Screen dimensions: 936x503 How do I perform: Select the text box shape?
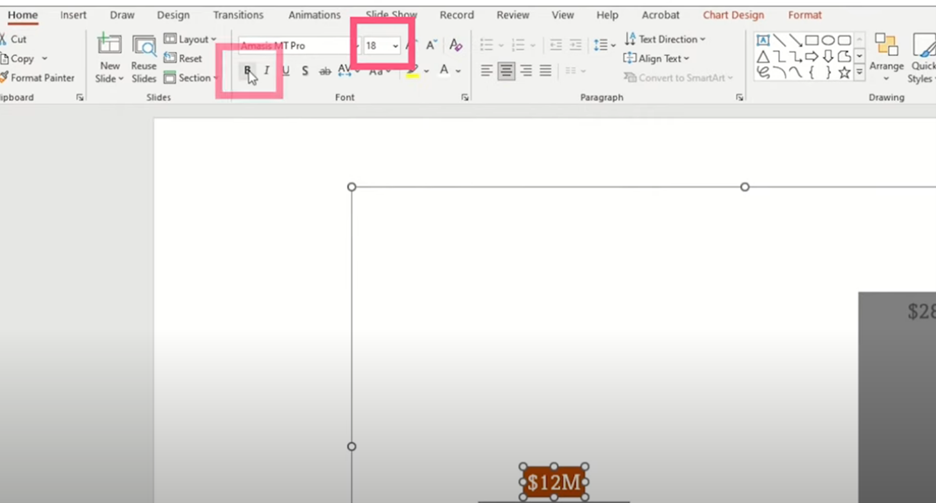[763, 41]
